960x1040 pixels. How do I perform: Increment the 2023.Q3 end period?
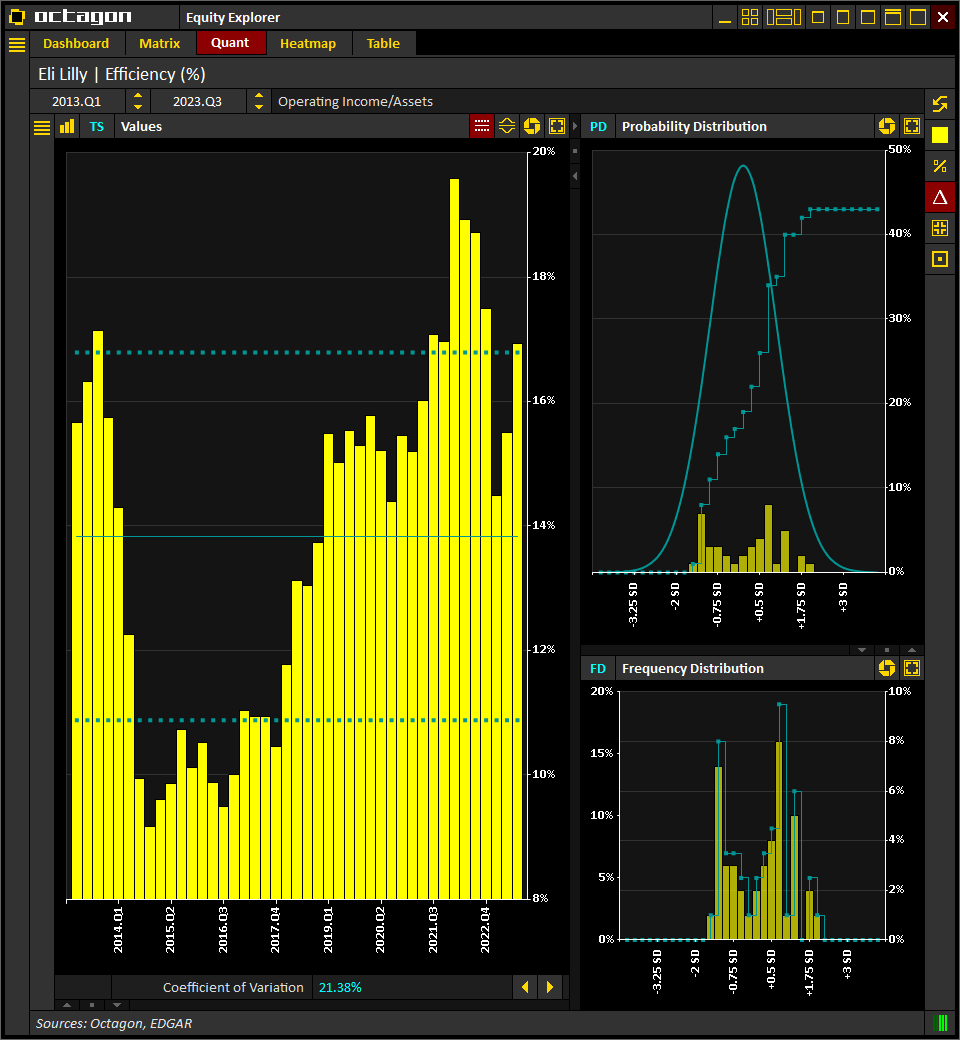(259, 96)
